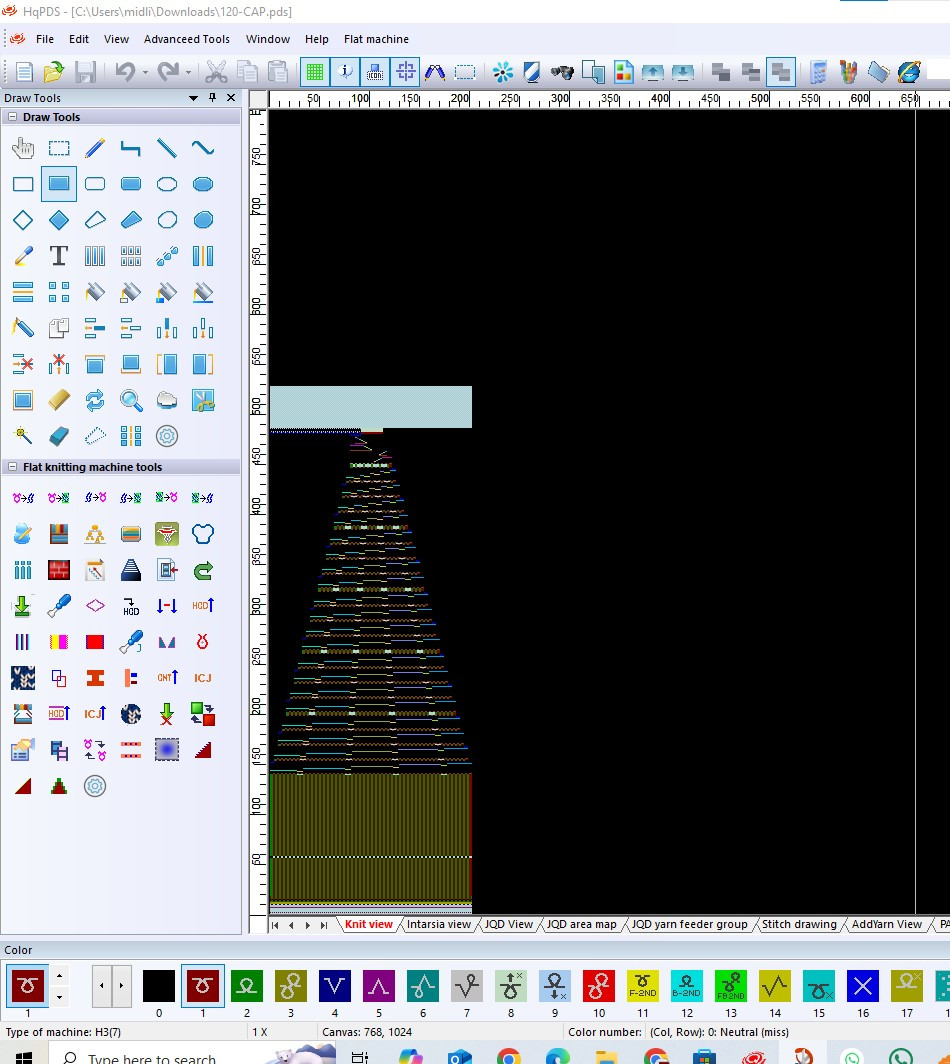Viewport: 950px width, 1064px height.
Task: Choose the text tool (T icon)
Action: [x=59, y=256]
